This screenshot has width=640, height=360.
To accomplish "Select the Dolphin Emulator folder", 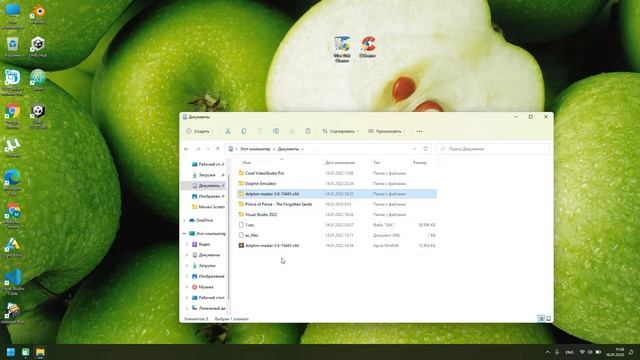I will coord(337,184).
